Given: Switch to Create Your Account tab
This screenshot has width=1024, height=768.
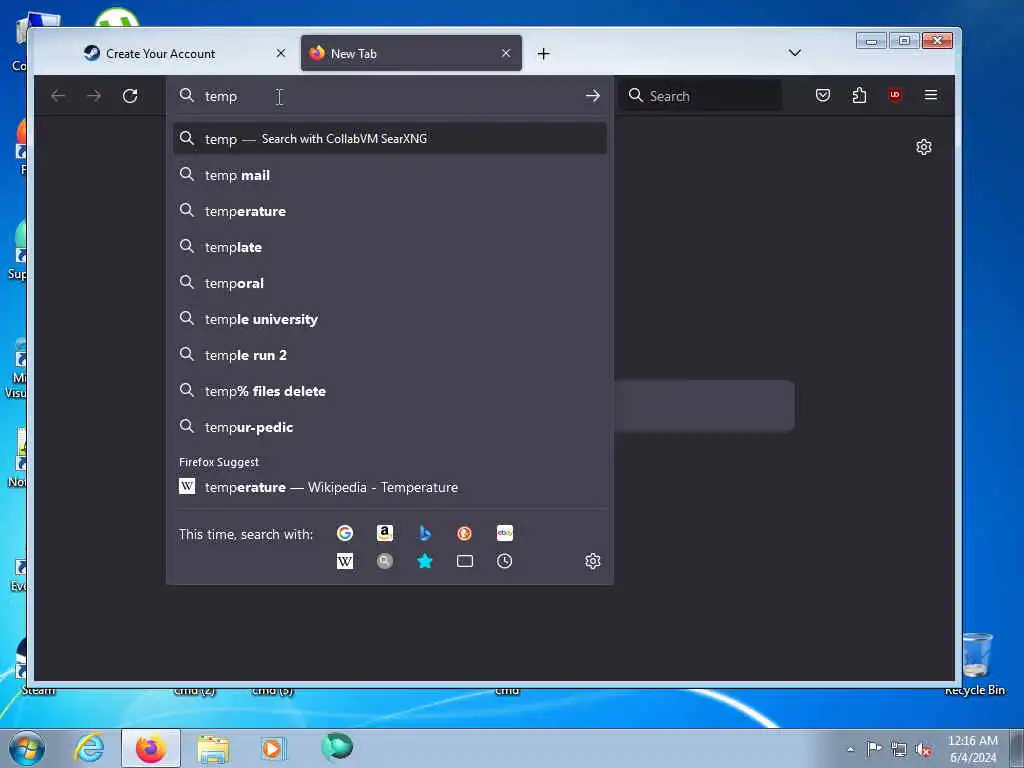Looking at the screenshot, I should coord(185,54).
